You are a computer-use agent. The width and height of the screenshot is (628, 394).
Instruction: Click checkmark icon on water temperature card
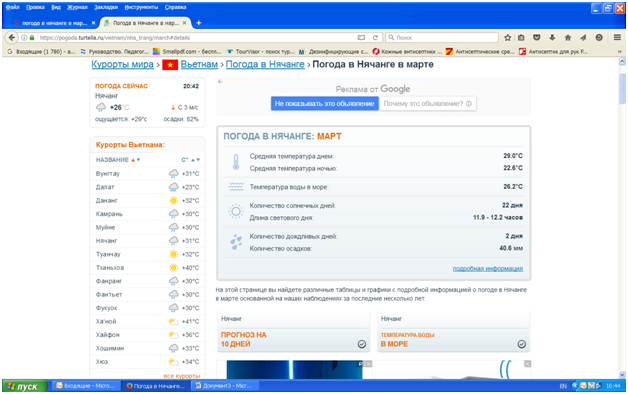(x=521, y=344)
